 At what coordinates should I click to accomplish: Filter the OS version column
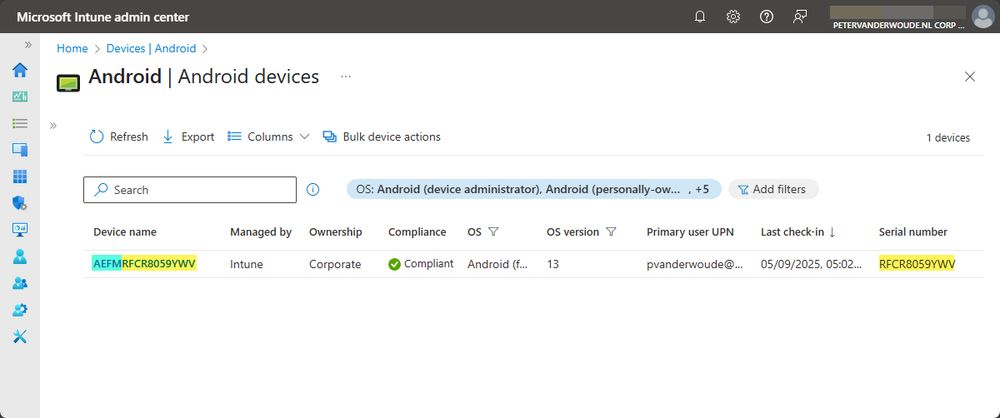[611, 232]
